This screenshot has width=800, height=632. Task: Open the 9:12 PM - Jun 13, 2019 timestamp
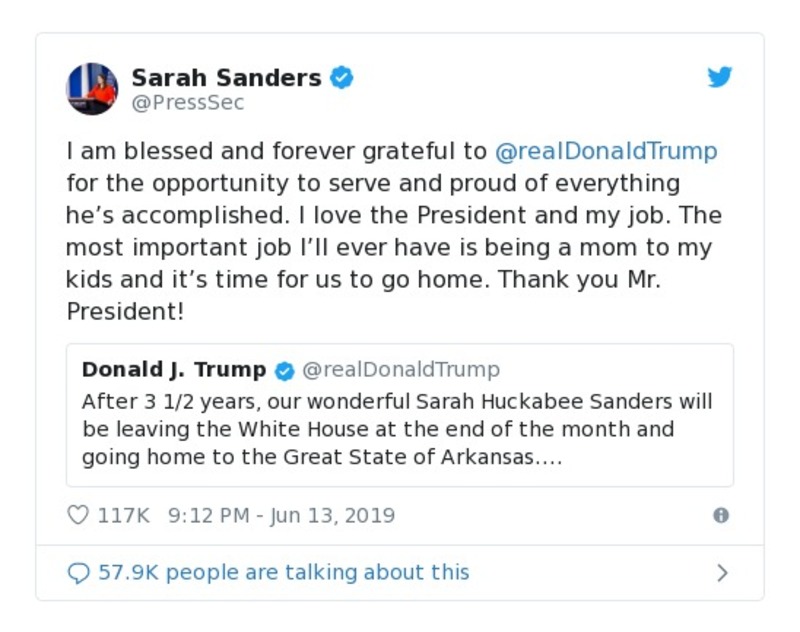[x=281, y=516]
